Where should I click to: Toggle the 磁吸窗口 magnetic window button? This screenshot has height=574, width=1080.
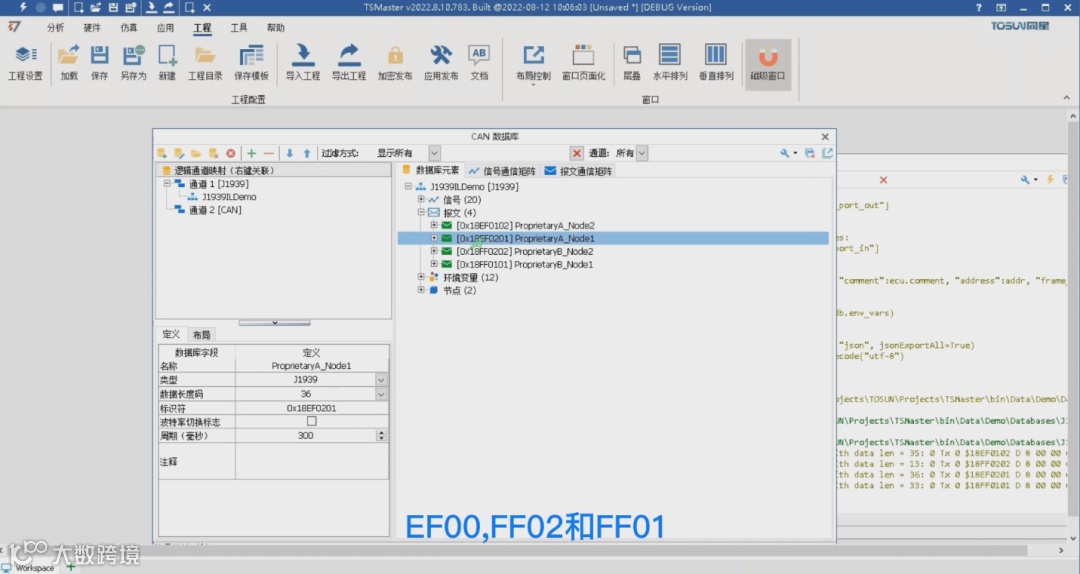pyautogui.click(x=768, y=63)
